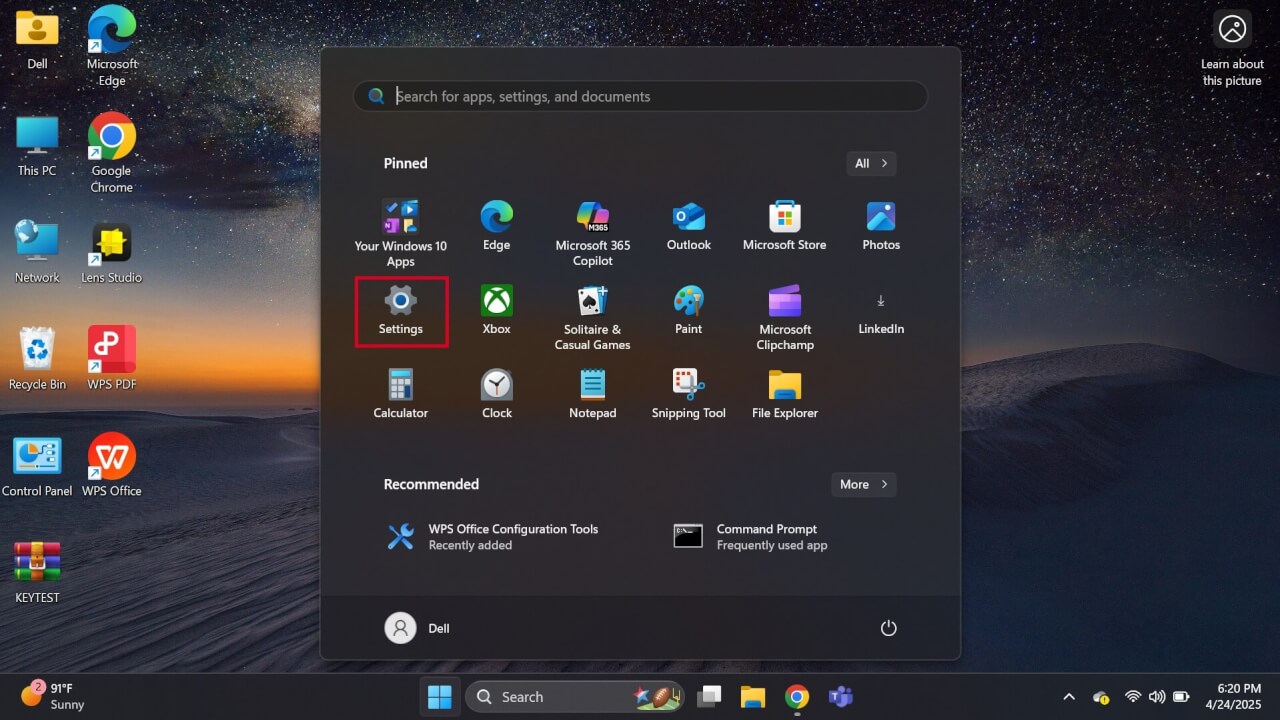Click the volume speaker tray icon

[x=1157, y=697]
